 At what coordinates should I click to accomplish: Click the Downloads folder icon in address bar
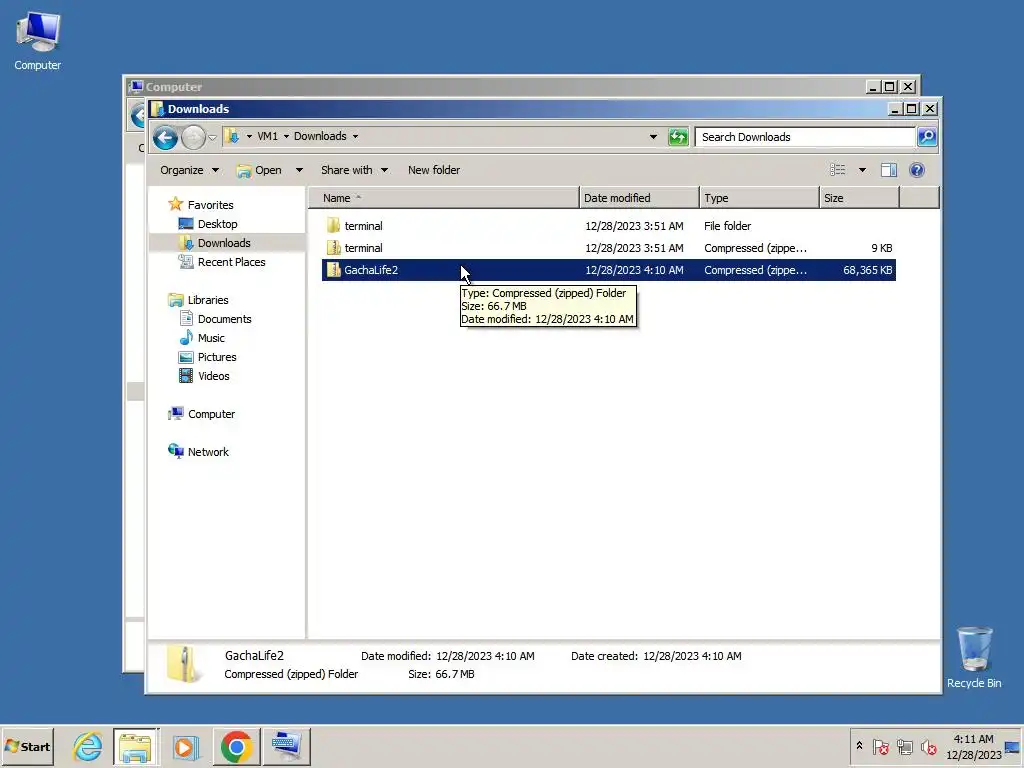pos(232,136)
